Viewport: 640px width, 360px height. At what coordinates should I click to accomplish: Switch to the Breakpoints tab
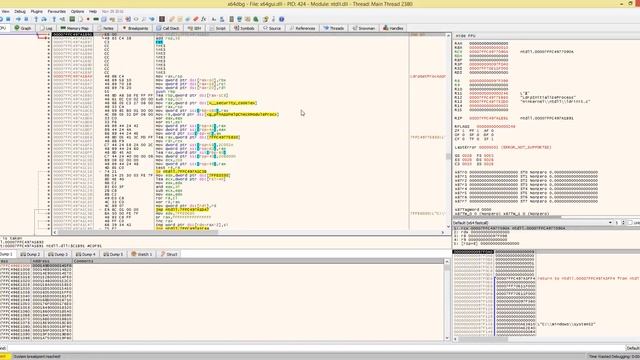(136, 28)
